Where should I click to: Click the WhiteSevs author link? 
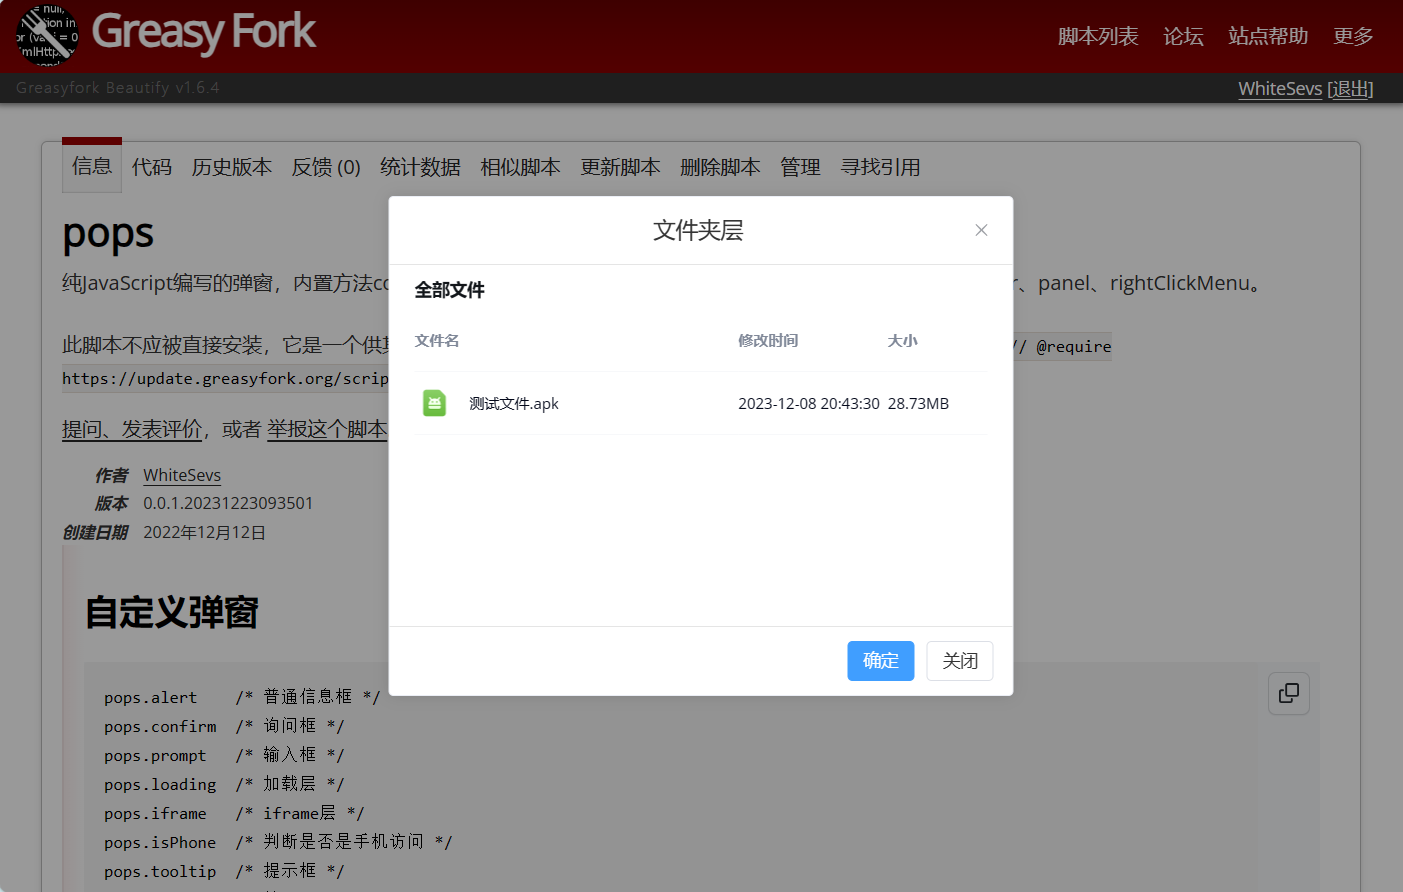coord(182,475)
